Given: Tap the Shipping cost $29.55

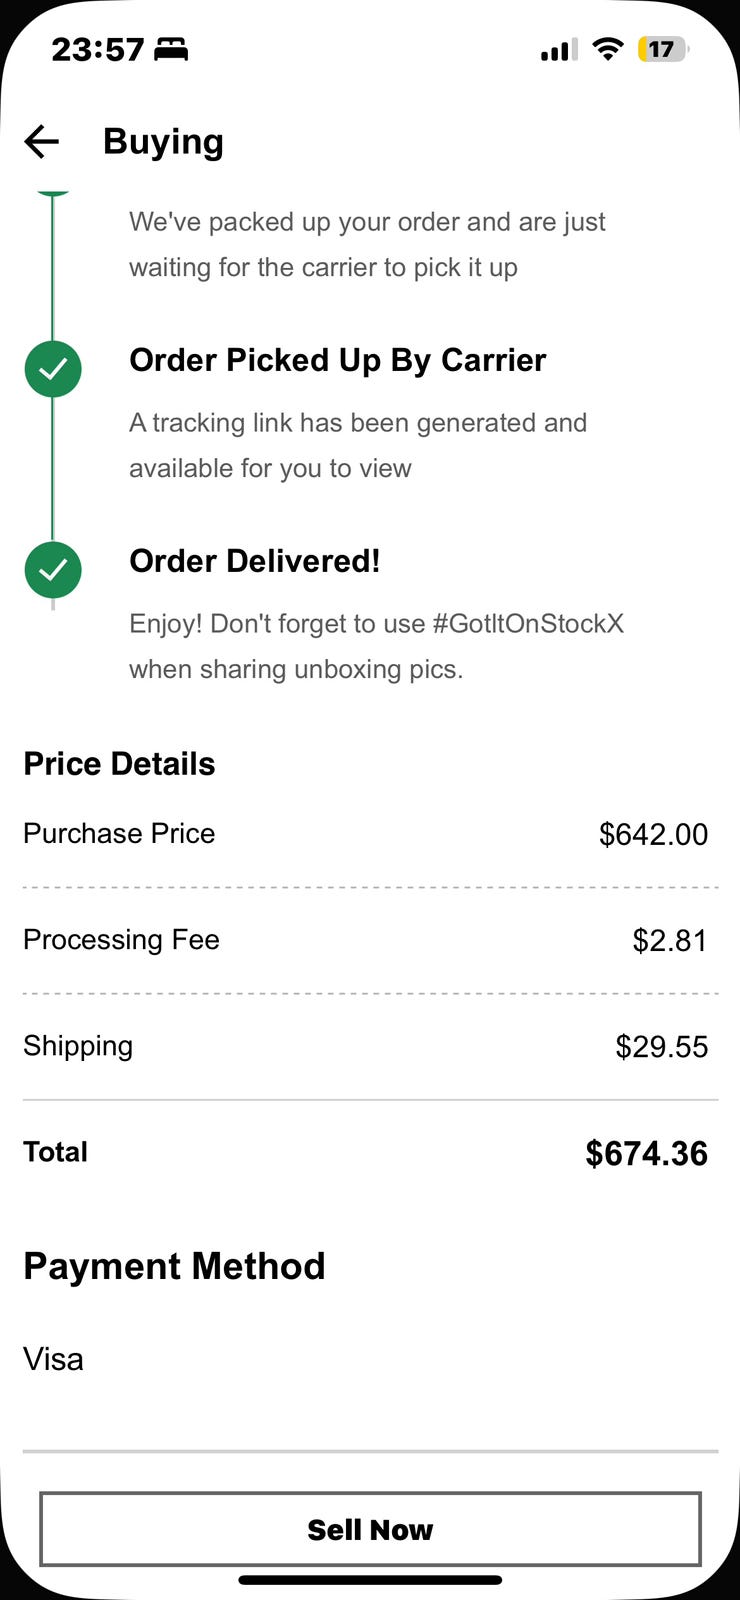Looking at the screenshot, I should pyautogui.click(x=661, y=1047).
